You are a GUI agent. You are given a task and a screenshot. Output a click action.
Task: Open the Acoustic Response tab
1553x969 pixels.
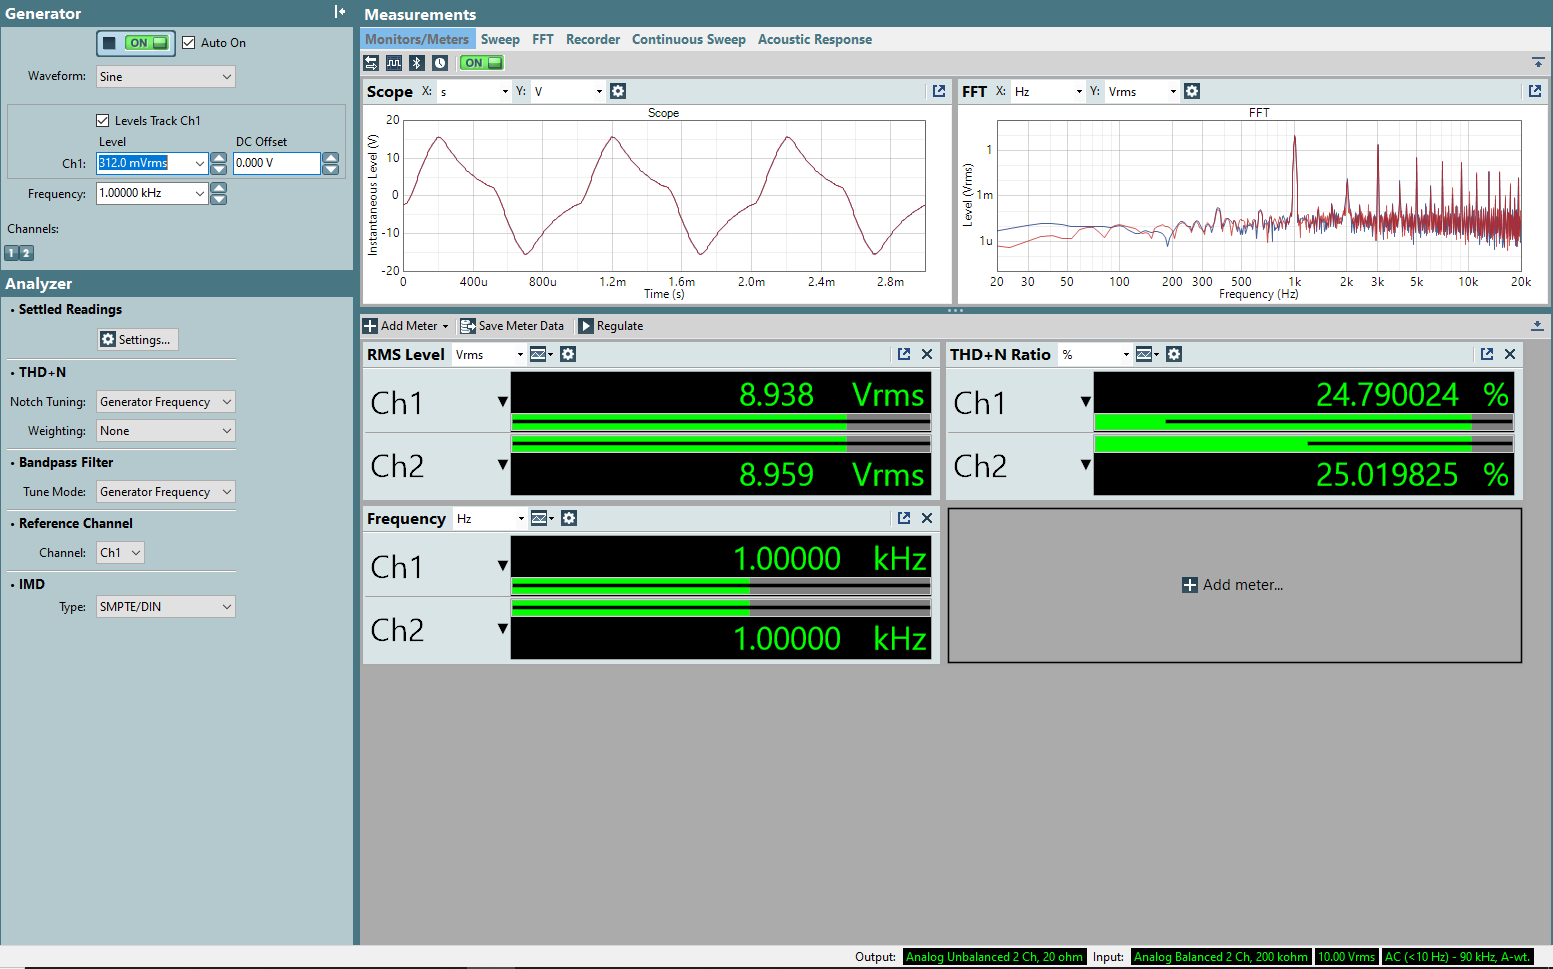pyautogui.click(x=814, y=40)
